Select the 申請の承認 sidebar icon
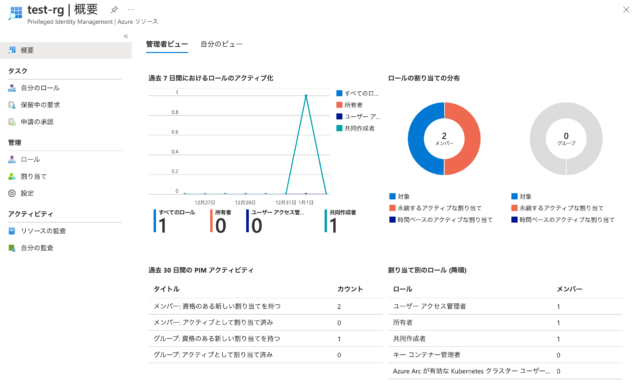 tap(12, 122)
